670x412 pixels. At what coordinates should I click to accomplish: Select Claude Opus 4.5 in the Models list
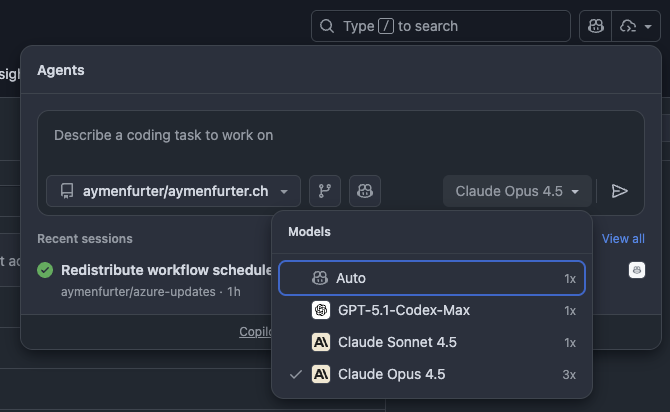tap(432, 374)
